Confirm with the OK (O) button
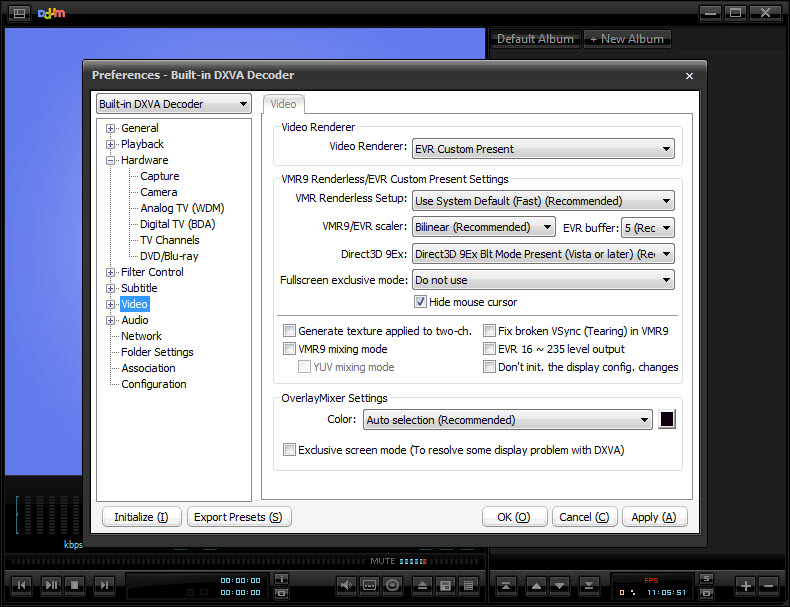The width and height of the screenshot is (790, 607). (514, 517)
